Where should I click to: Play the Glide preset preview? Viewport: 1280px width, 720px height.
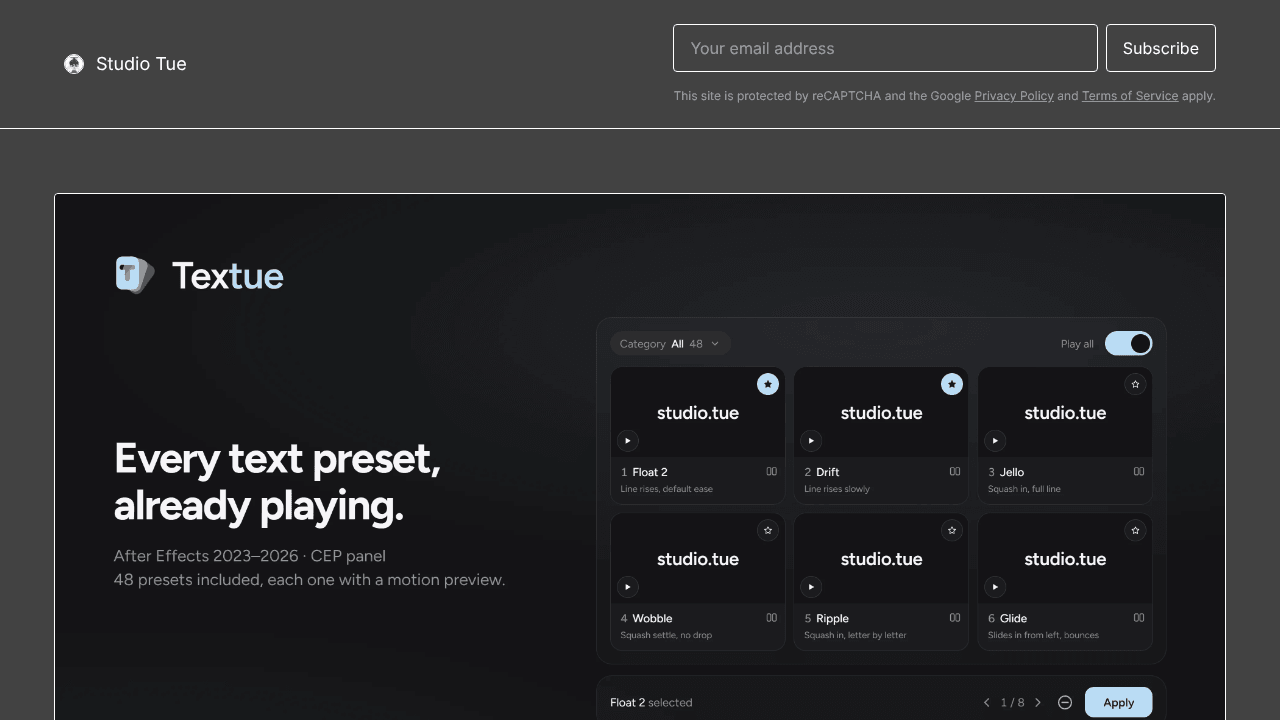tap(995, 587)
